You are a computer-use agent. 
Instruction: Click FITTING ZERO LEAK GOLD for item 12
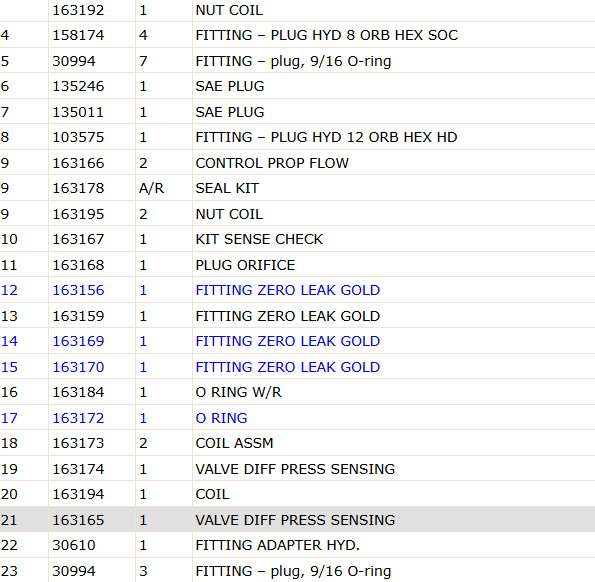coord(288,290)
